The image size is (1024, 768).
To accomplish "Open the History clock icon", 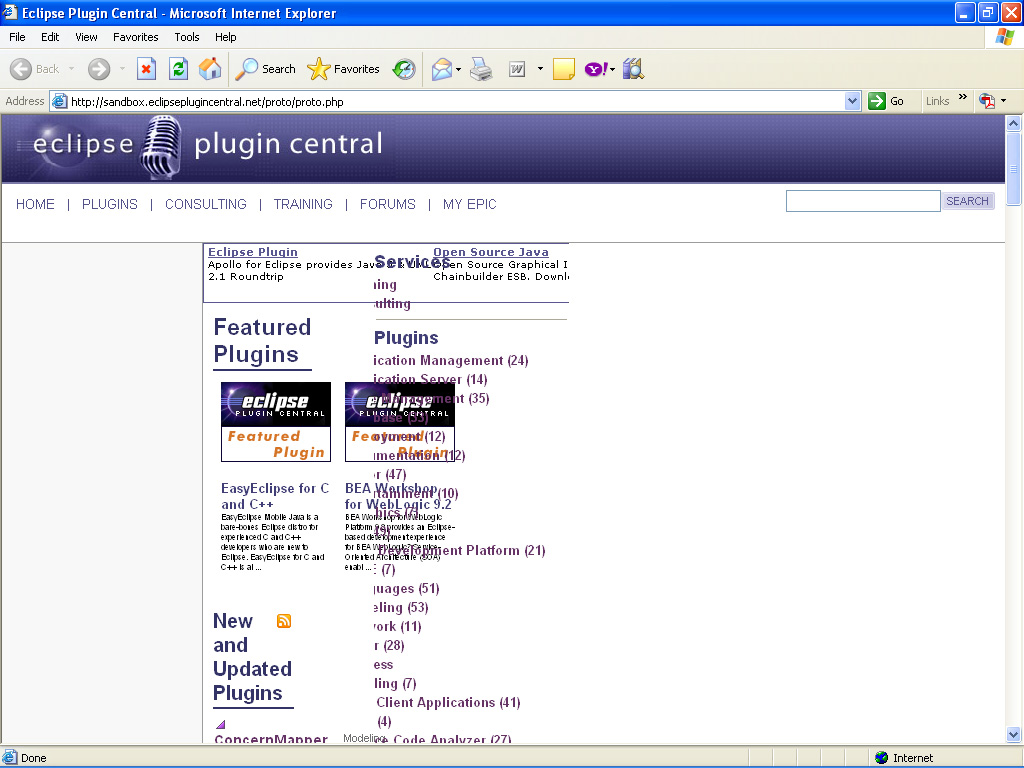I will click(x=404, y=69).
